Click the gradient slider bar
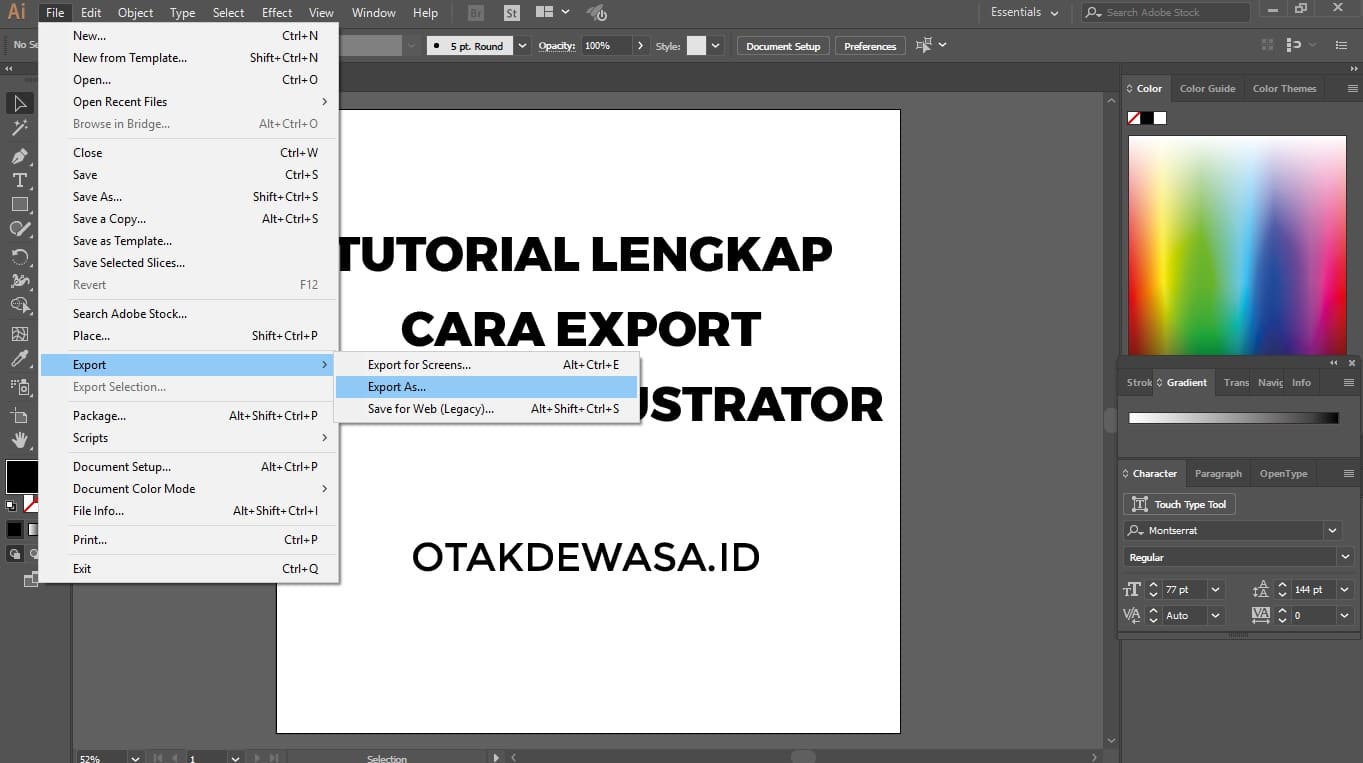Viewport: 1363px width, 763px height. point(1233,418)
